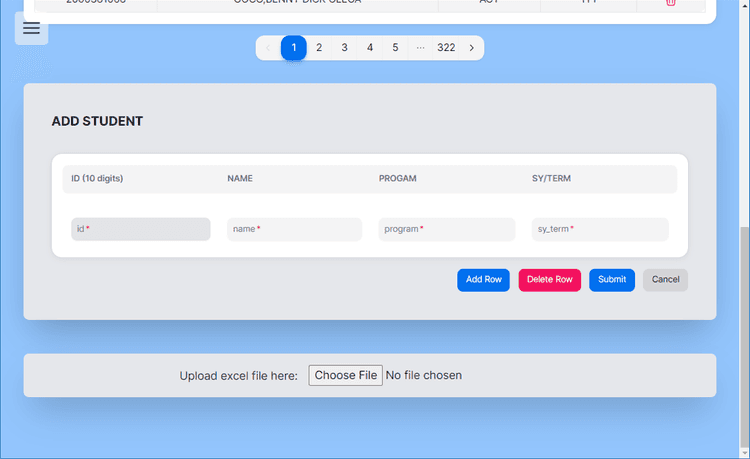Jump to page 2

coord(319,48)
